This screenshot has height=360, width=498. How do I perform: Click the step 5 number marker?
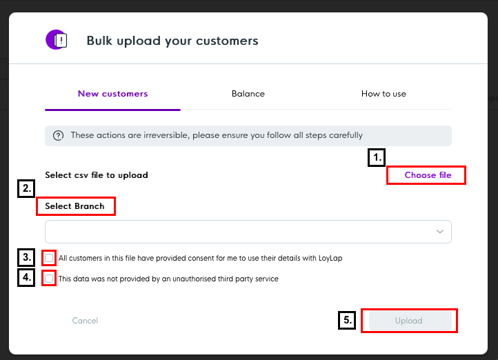(347, 320)
